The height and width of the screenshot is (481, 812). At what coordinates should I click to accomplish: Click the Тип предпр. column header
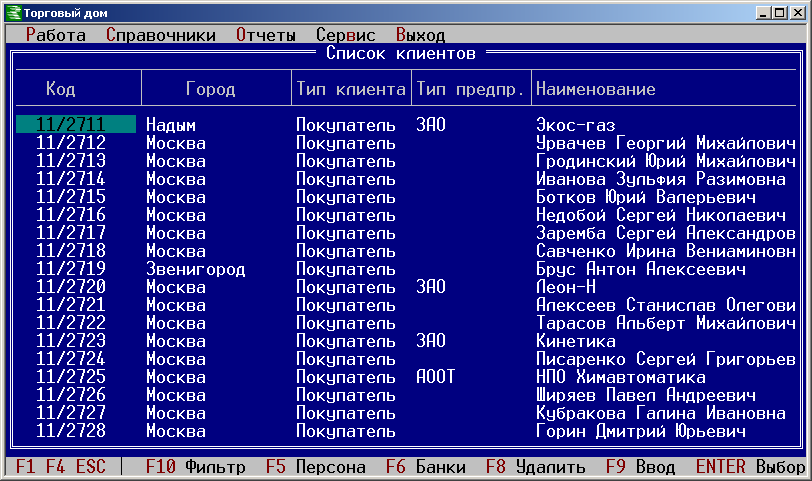[x=471, y=89]
